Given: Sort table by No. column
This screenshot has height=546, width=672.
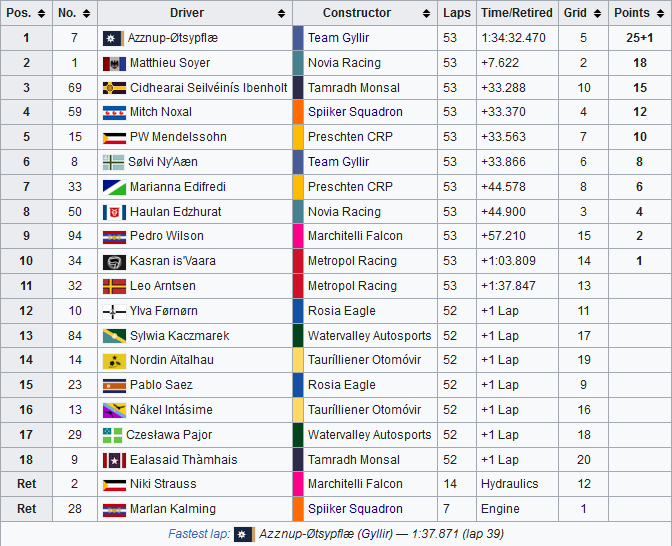Looking at the screenshot, I should pyautogui.click(x=75, y=14).
